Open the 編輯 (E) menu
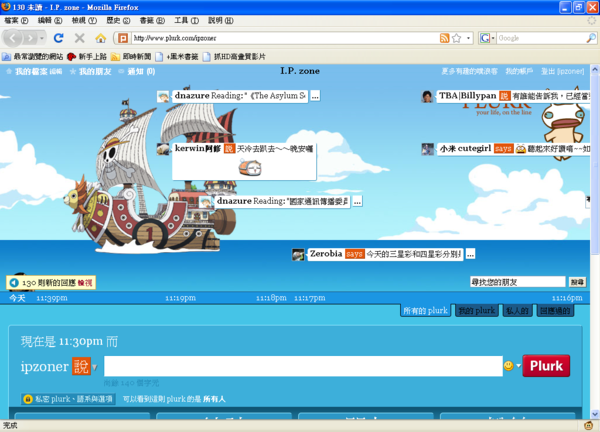The image size is (600, 432). coord(50,20)
